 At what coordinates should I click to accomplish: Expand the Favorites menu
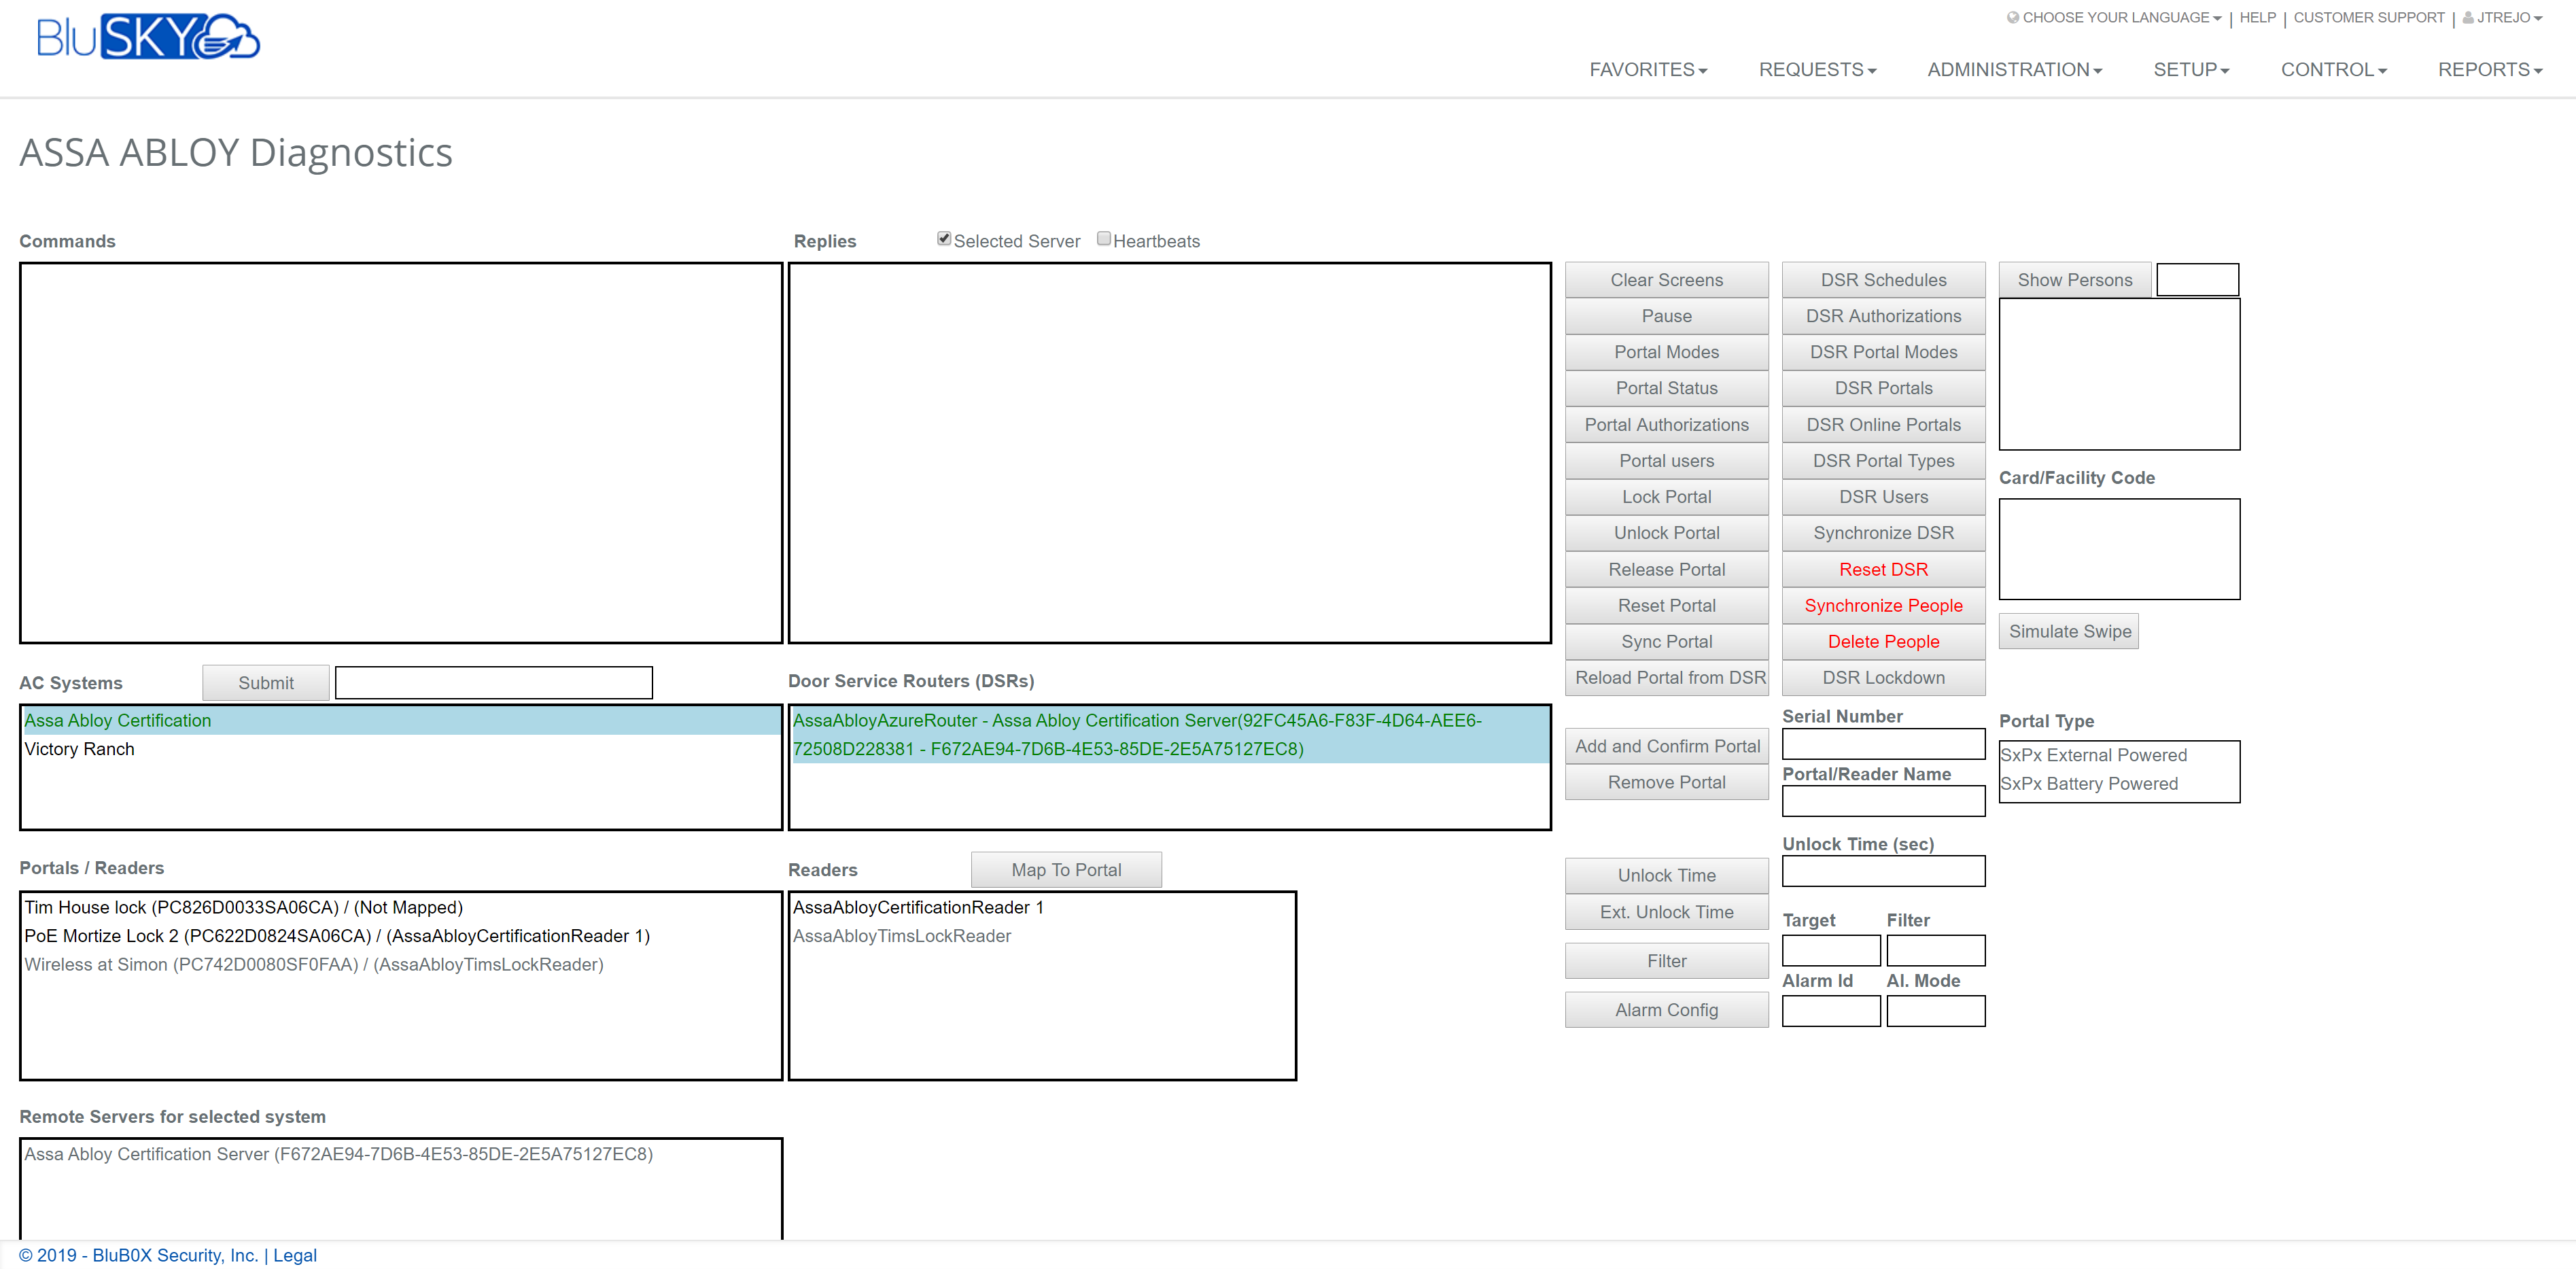pos(1648,70)
